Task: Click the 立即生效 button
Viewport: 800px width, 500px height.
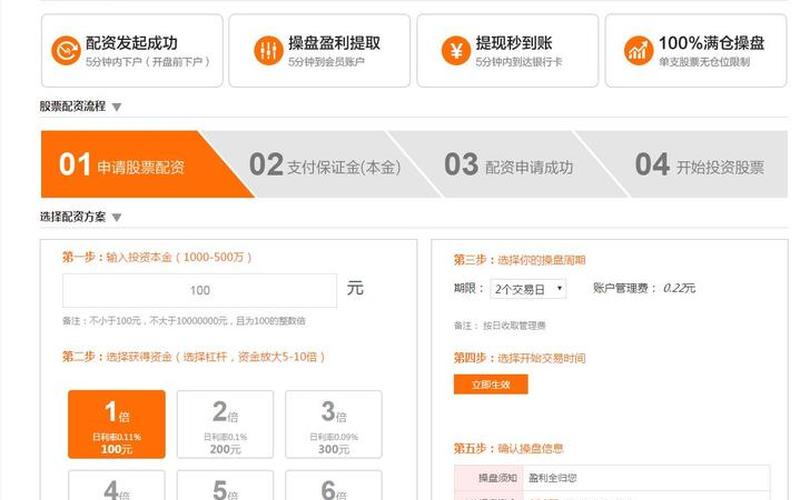Action: (491, 385)
